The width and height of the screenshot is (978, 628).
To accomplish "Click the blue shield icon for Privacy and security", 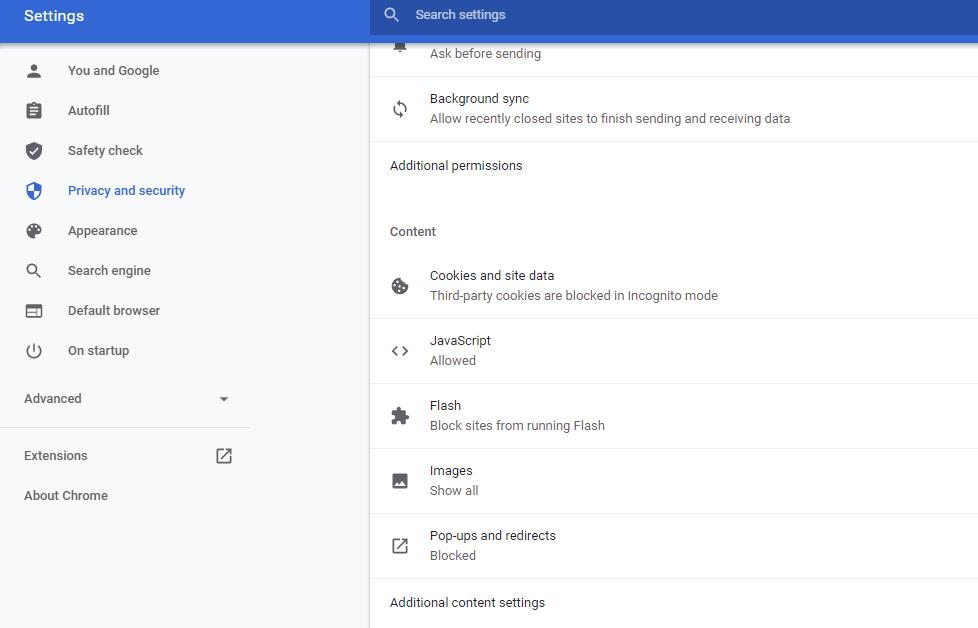I will click(34, 190).
